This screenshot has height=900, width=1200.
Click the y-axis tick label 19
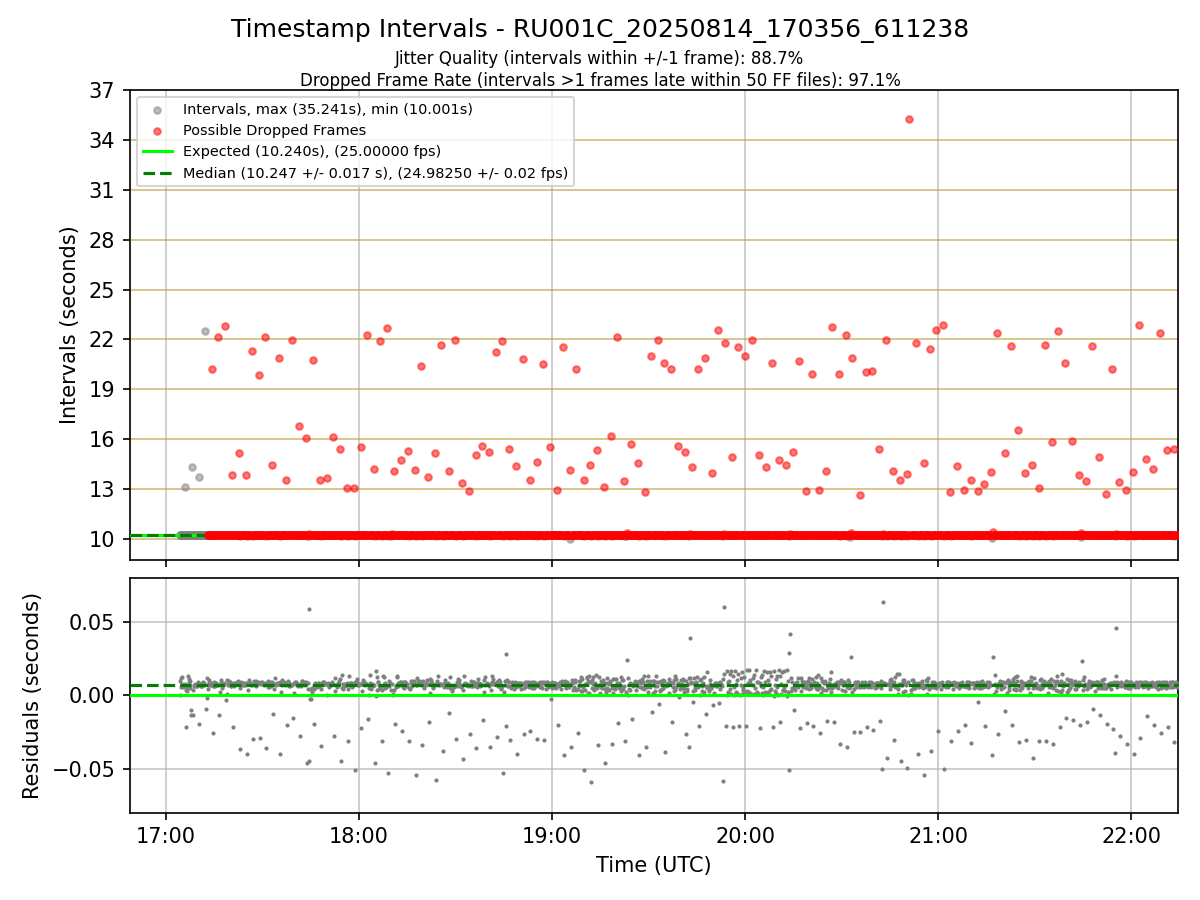click(103, 390)
